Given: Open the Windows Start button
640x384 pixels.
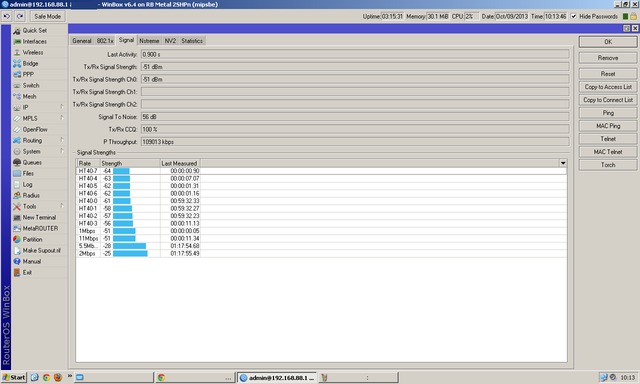Looking at the screenshot, I should [14, 377].
